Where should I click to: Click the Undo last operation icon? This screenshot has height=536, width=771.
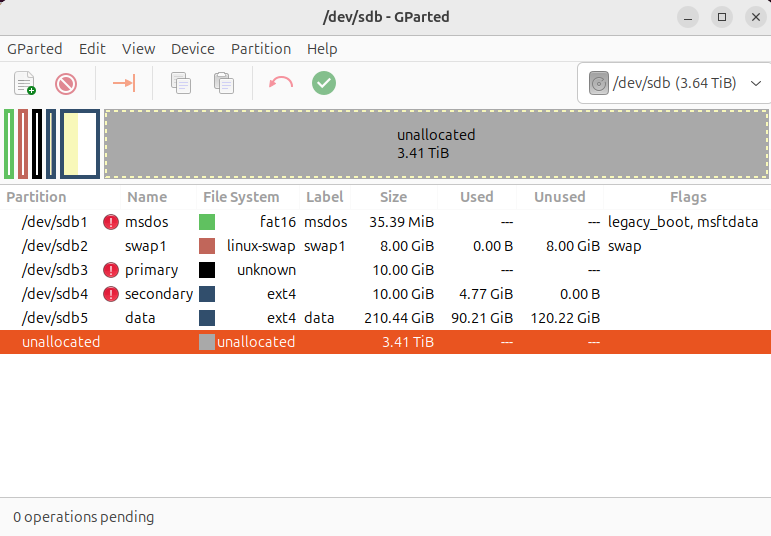[x=281, y=83]
